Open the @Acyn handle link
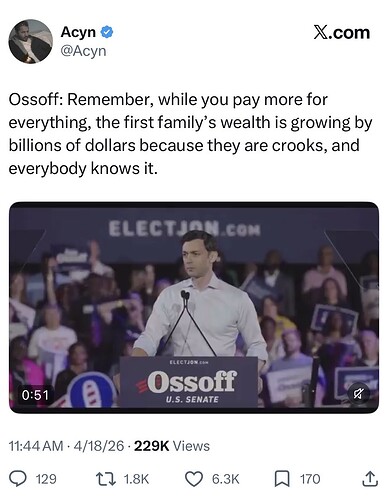This screenshot has width=388, height=500. click(83, 51)
